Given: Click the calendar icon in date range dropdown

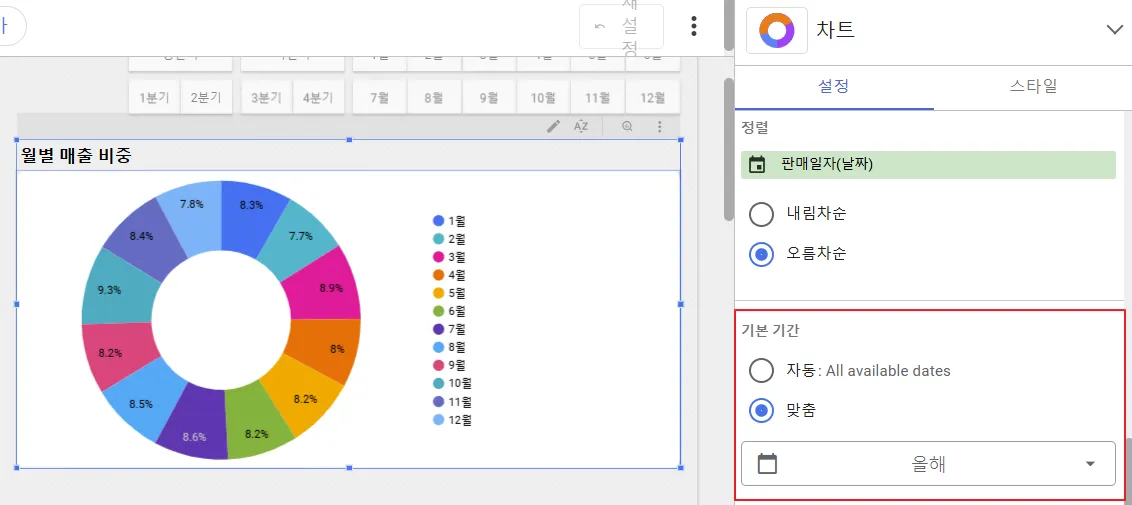Looking at the screenshot, I should 767,464.
